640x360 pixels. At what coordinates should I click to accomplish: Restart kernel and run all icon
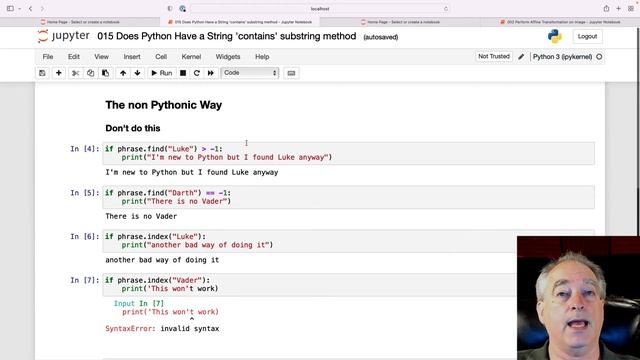point(211,73)
